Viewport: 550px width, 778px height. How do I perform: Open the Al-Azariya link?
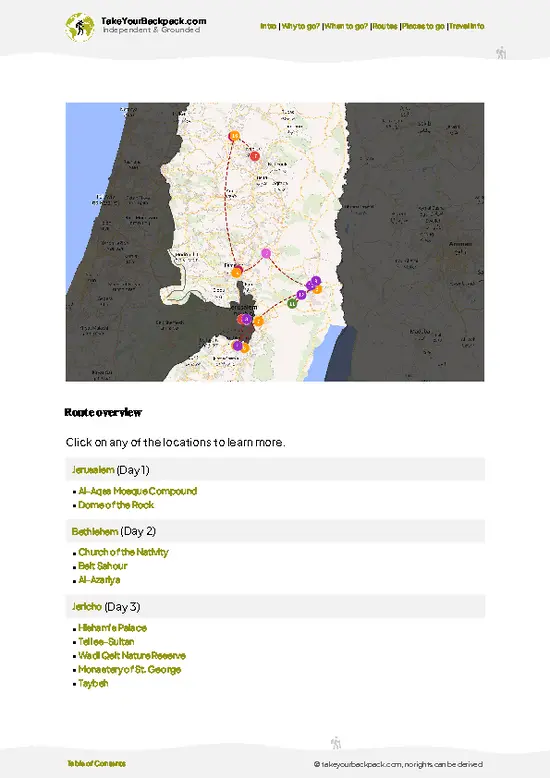point(99,580)
